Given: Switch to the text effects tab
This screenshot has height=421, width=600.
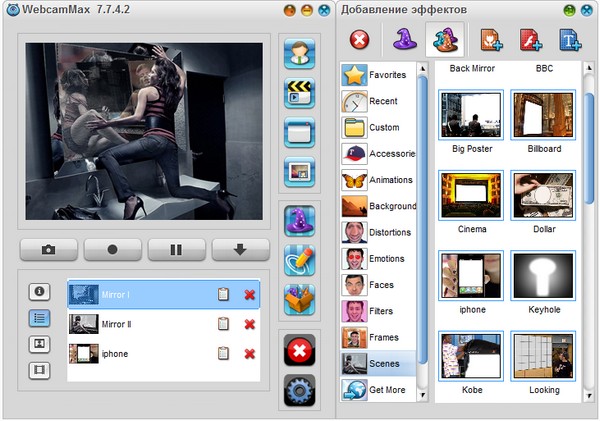Looking at the screenshot, I should 570,40.
